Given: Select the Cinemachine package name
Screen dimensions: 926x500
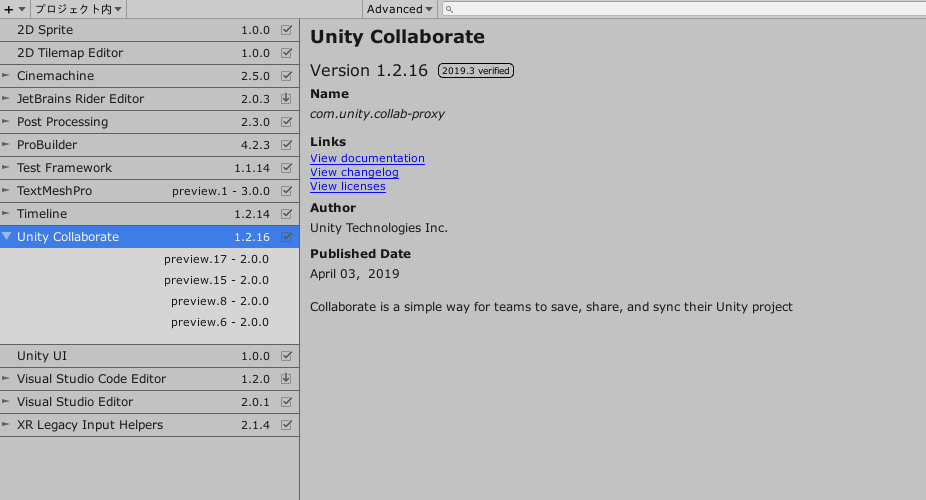Looking at the screenshot, I should click(x=55, y=76).
